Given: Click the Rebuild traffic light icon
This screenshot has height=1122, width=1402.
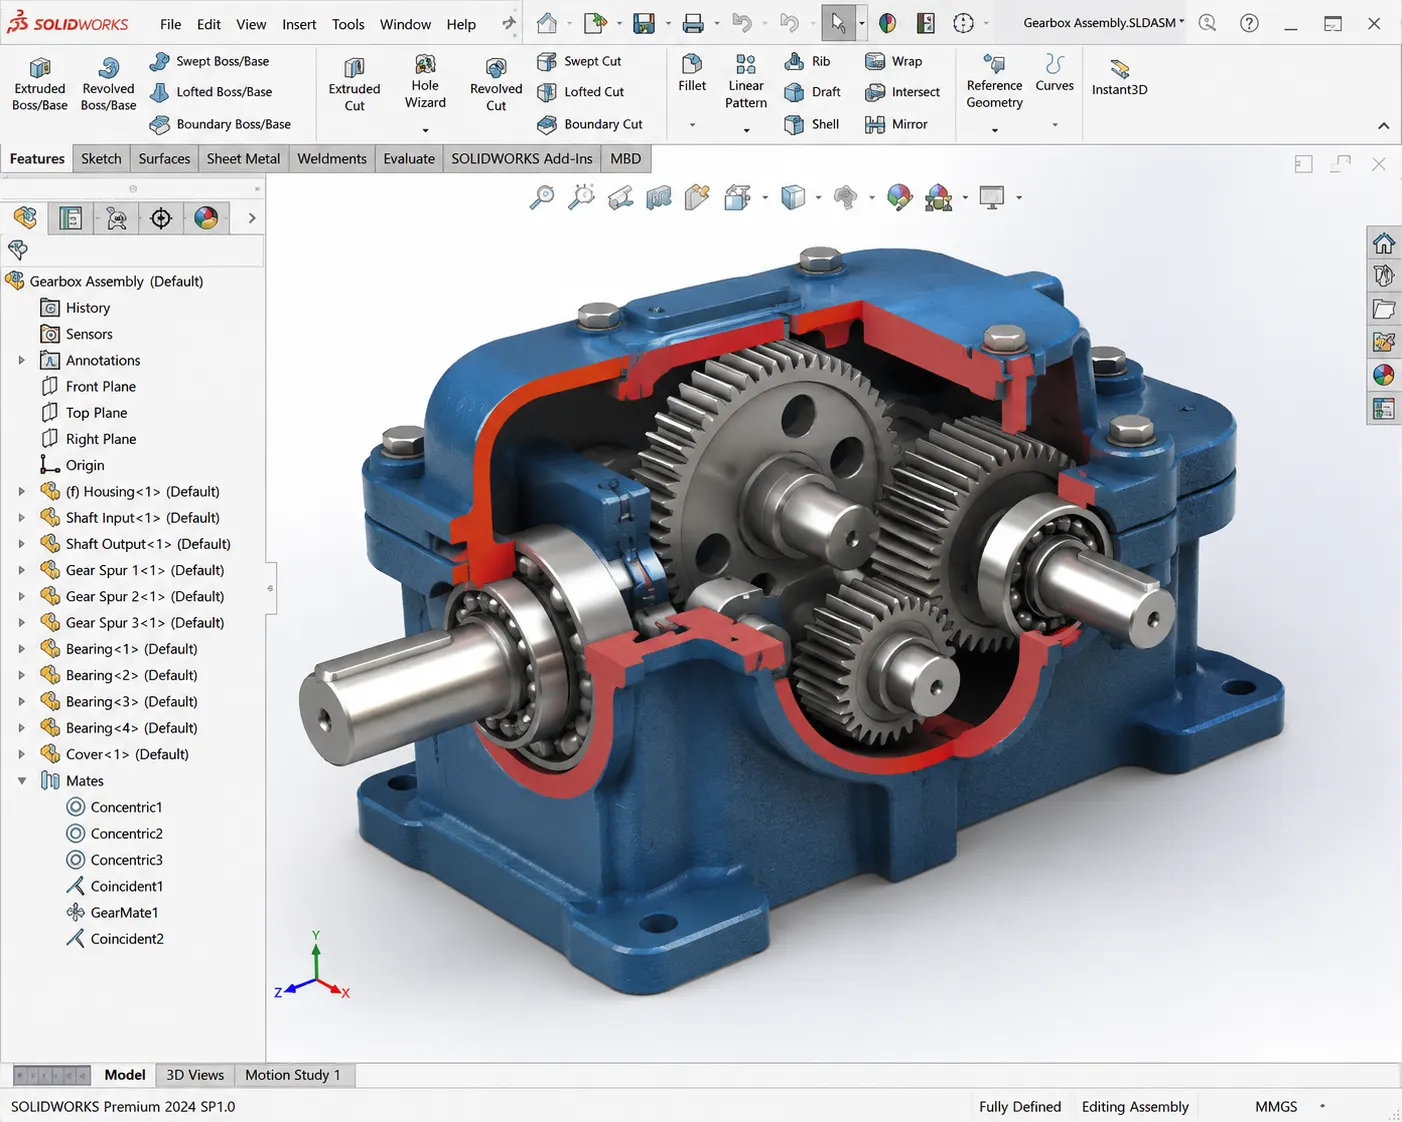Looking at the screenshot, I should [x=925, y=23].
